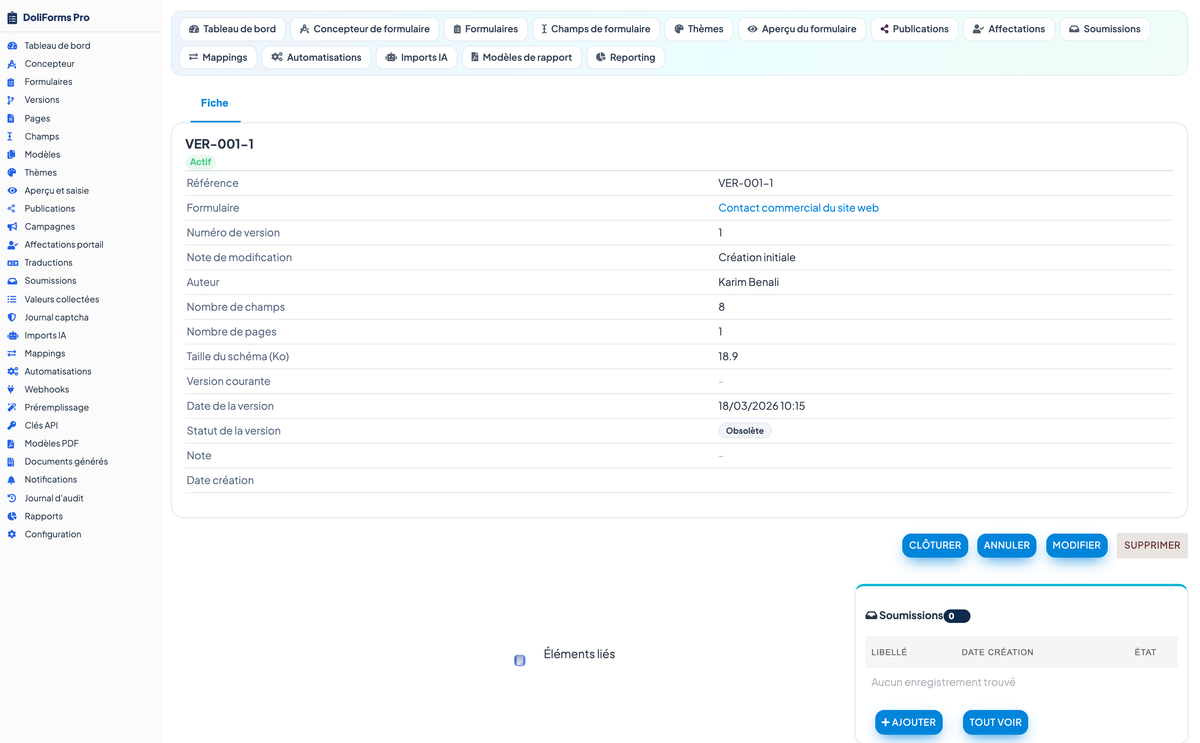This screenshot has height=743, width=1200.
Task: Go to the Modèles de rapport tab
Action: (521, 57)
